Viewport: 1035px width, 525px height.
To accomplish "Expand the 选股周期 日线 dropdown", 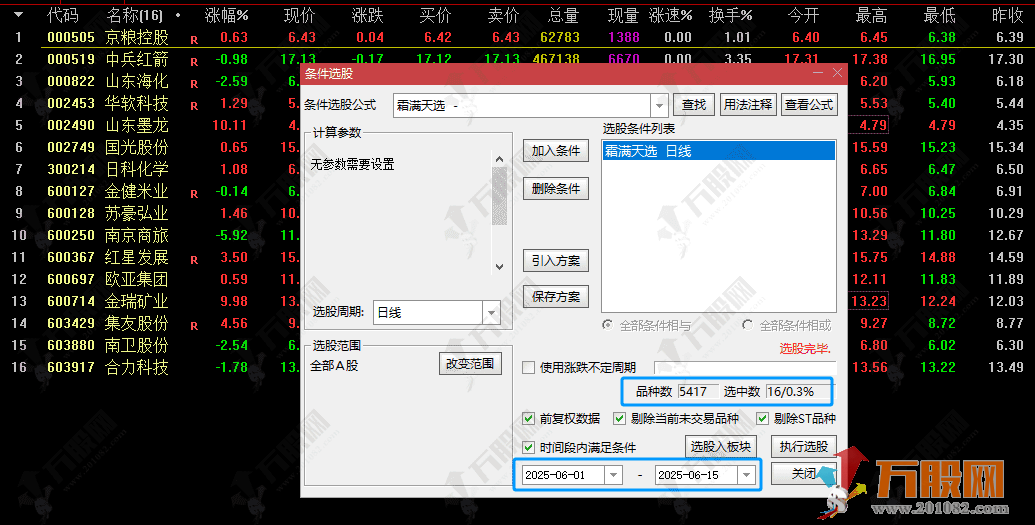I will tap(491, 312).
